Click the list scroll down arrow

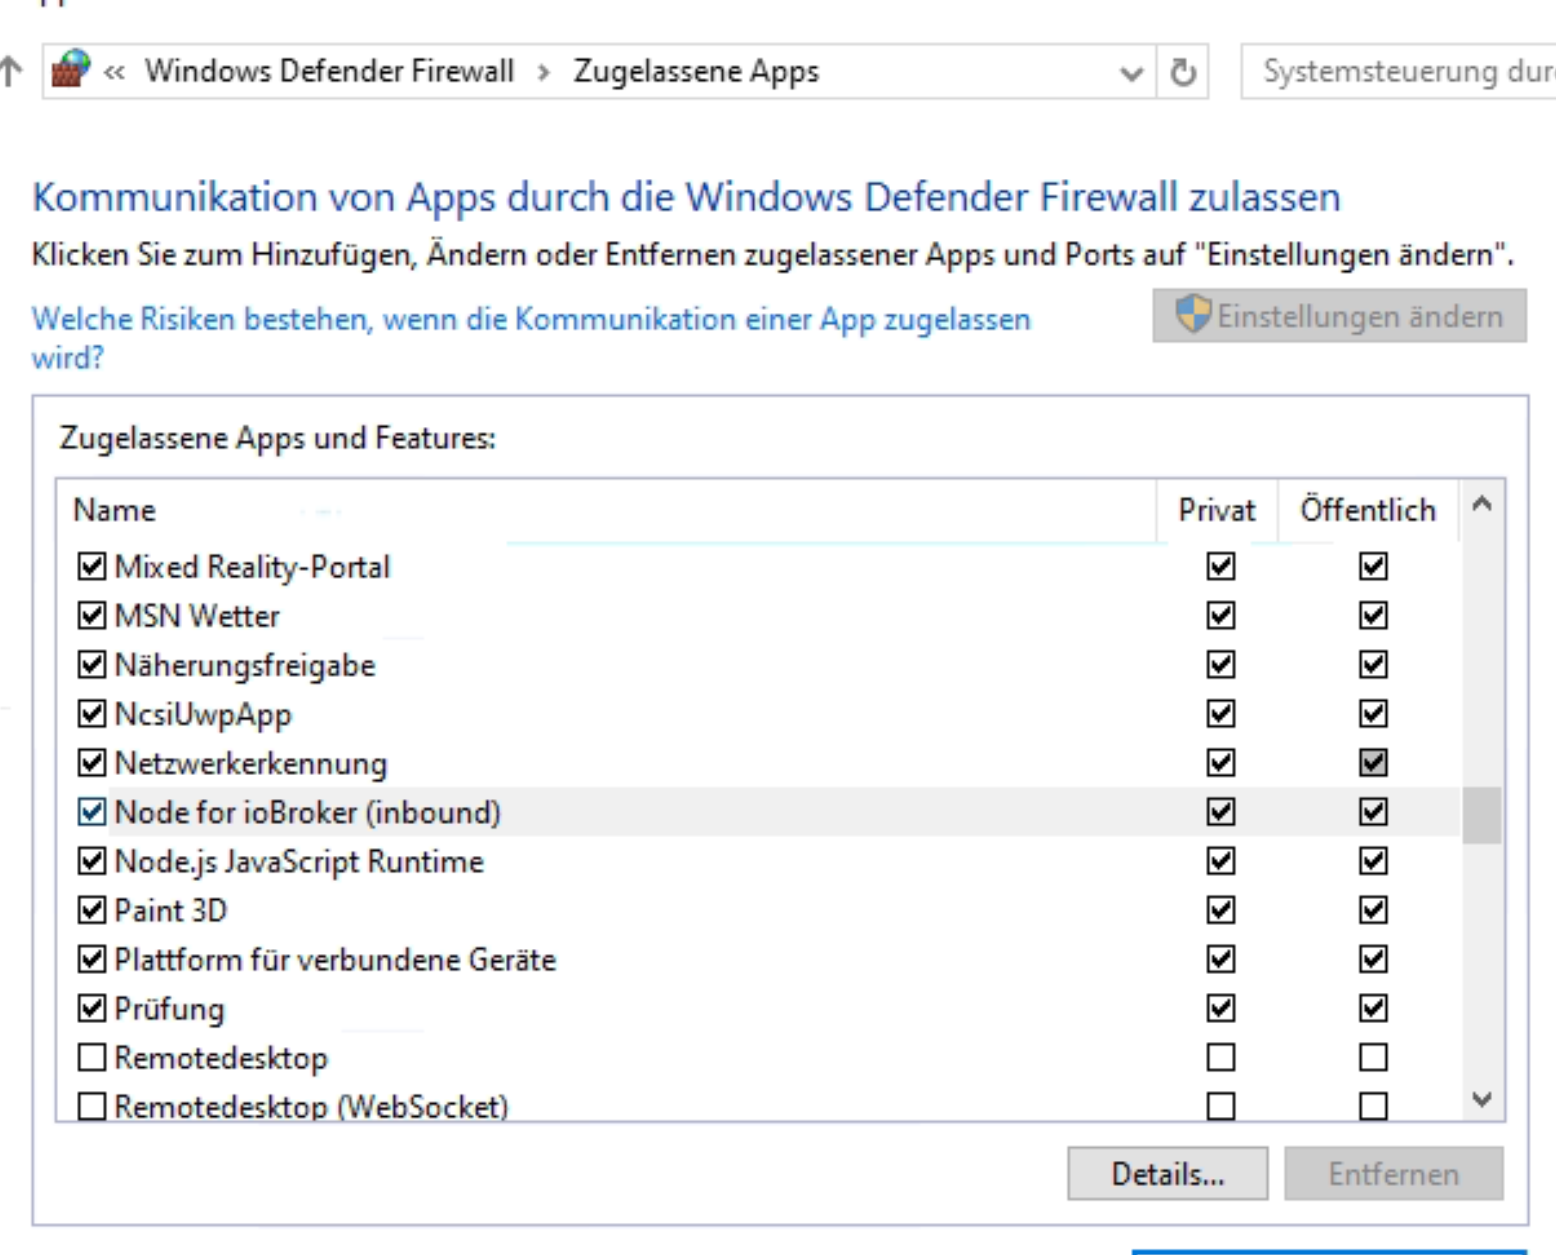[x=1482, y=1099]
